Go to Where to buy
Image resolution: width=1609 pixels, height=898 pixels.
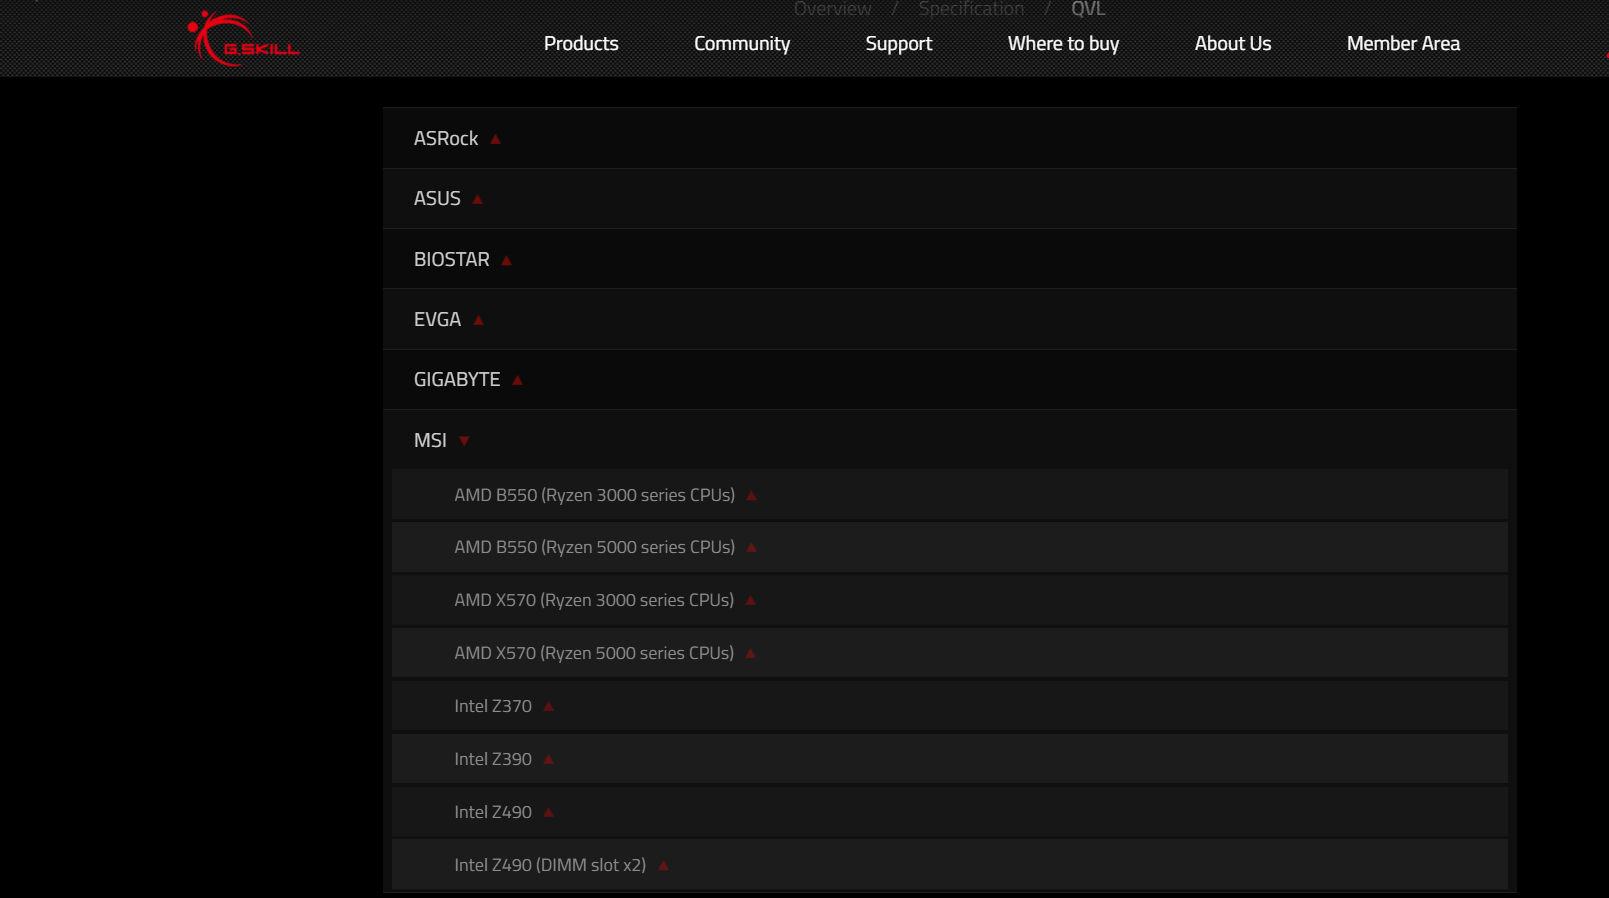pos(1063,44)
